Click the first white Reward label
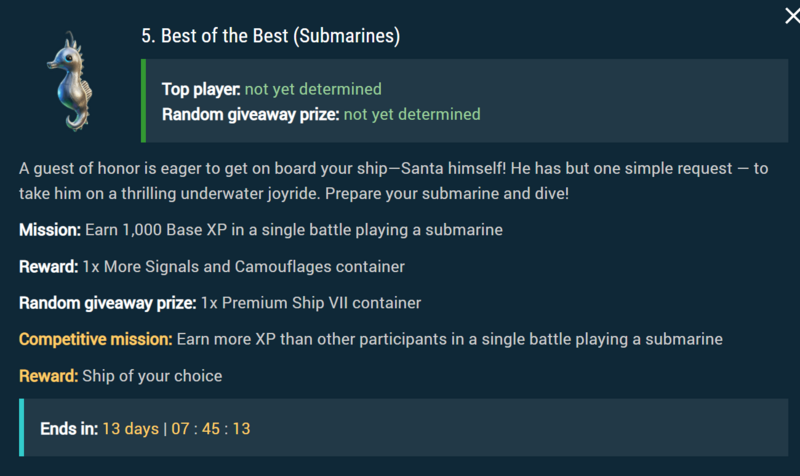 click(x=48, y=266)
